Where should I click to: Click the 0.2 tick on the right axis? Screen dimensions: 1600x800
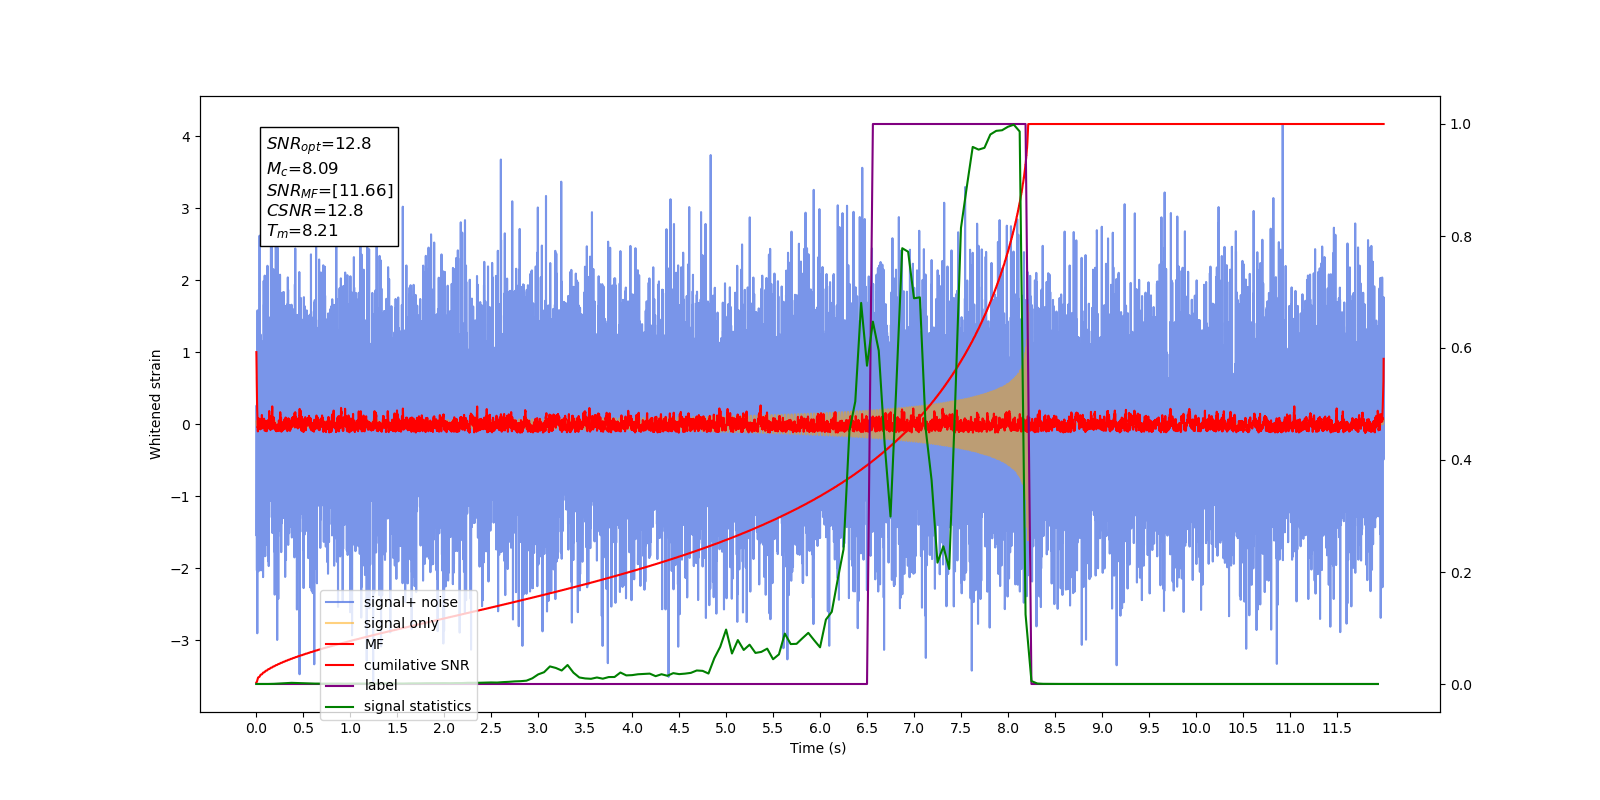pyautogui.click(x=1461, y=573)
